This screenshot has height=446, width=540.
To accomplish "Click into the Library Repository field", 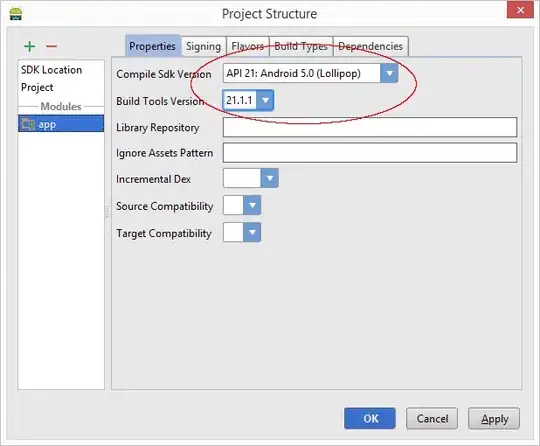I will tap(370, 127).
